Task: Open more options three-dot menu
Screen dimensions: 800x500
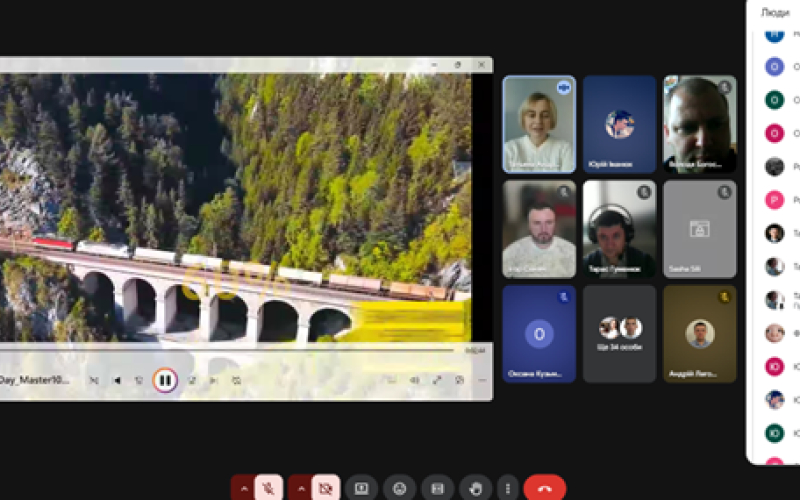Action: (x=508, y=488)
